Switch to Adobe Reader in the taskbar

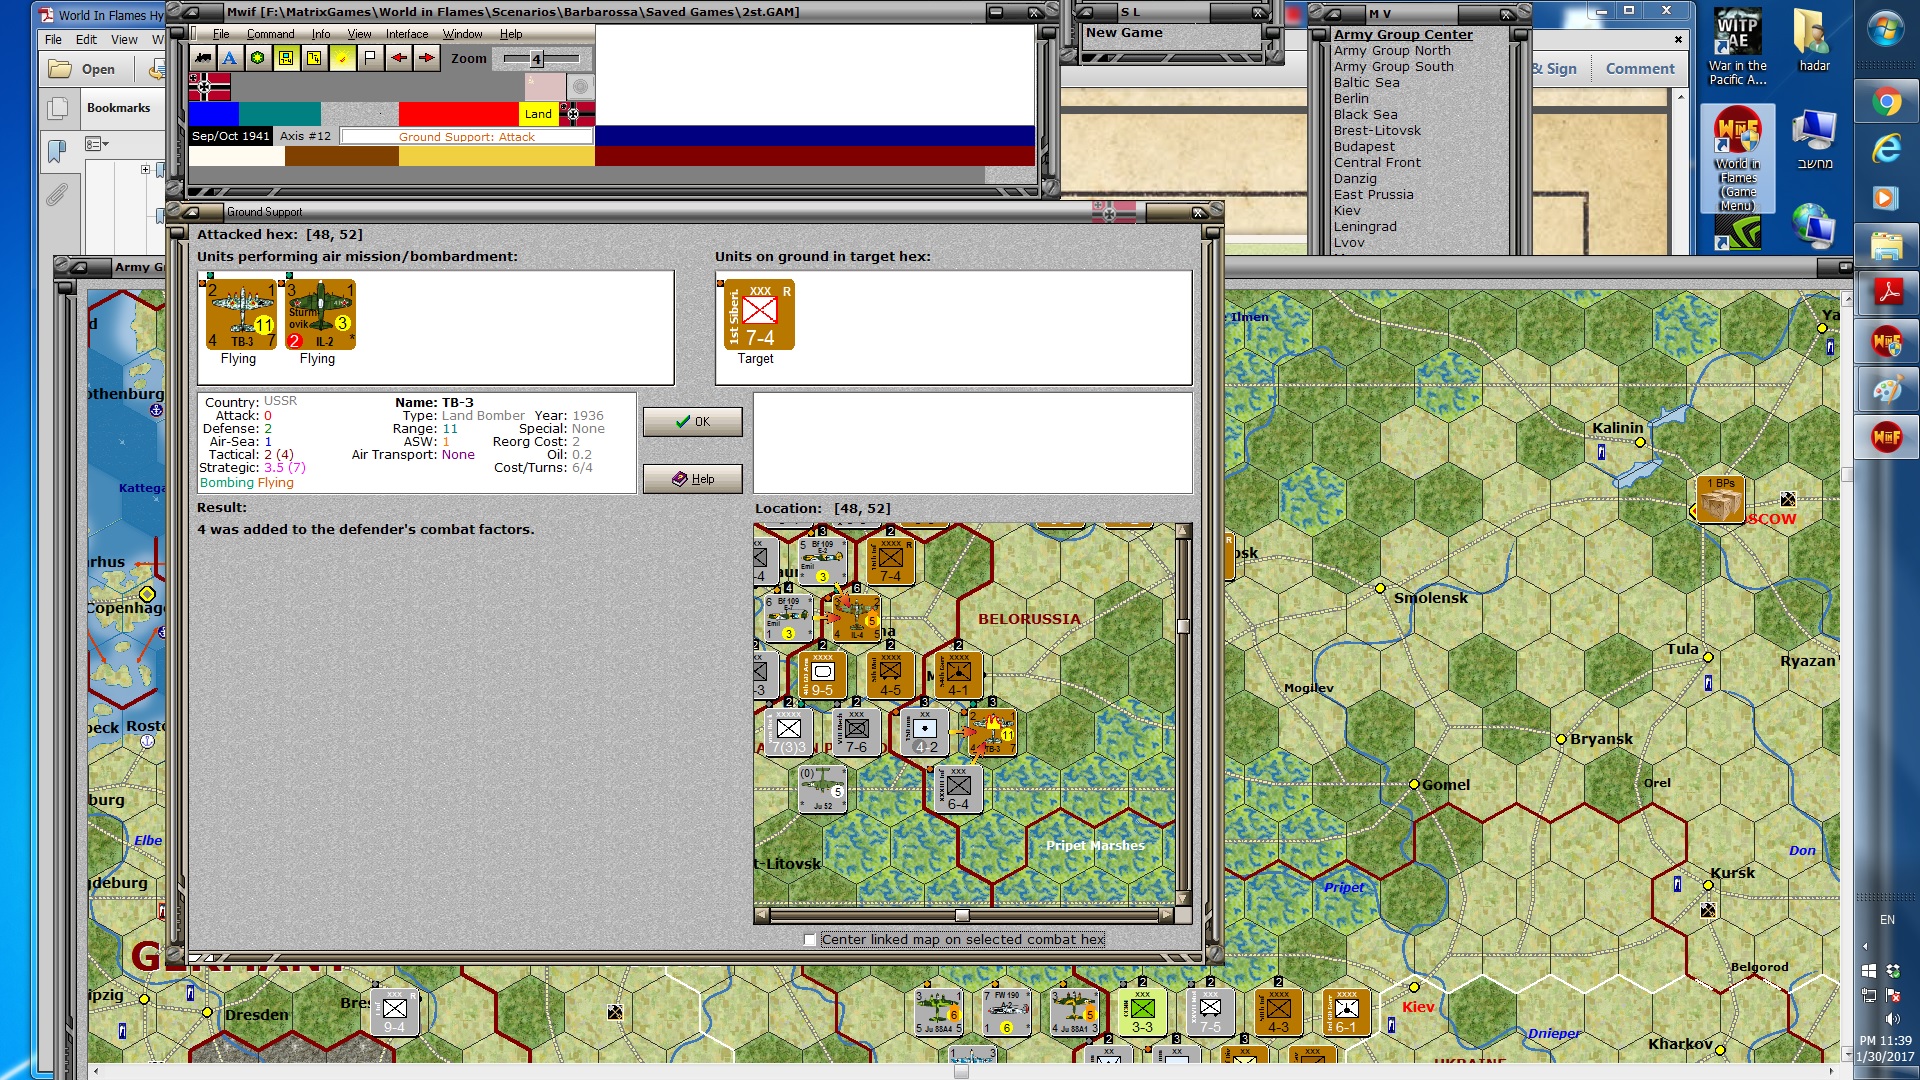click(1887, 293)
